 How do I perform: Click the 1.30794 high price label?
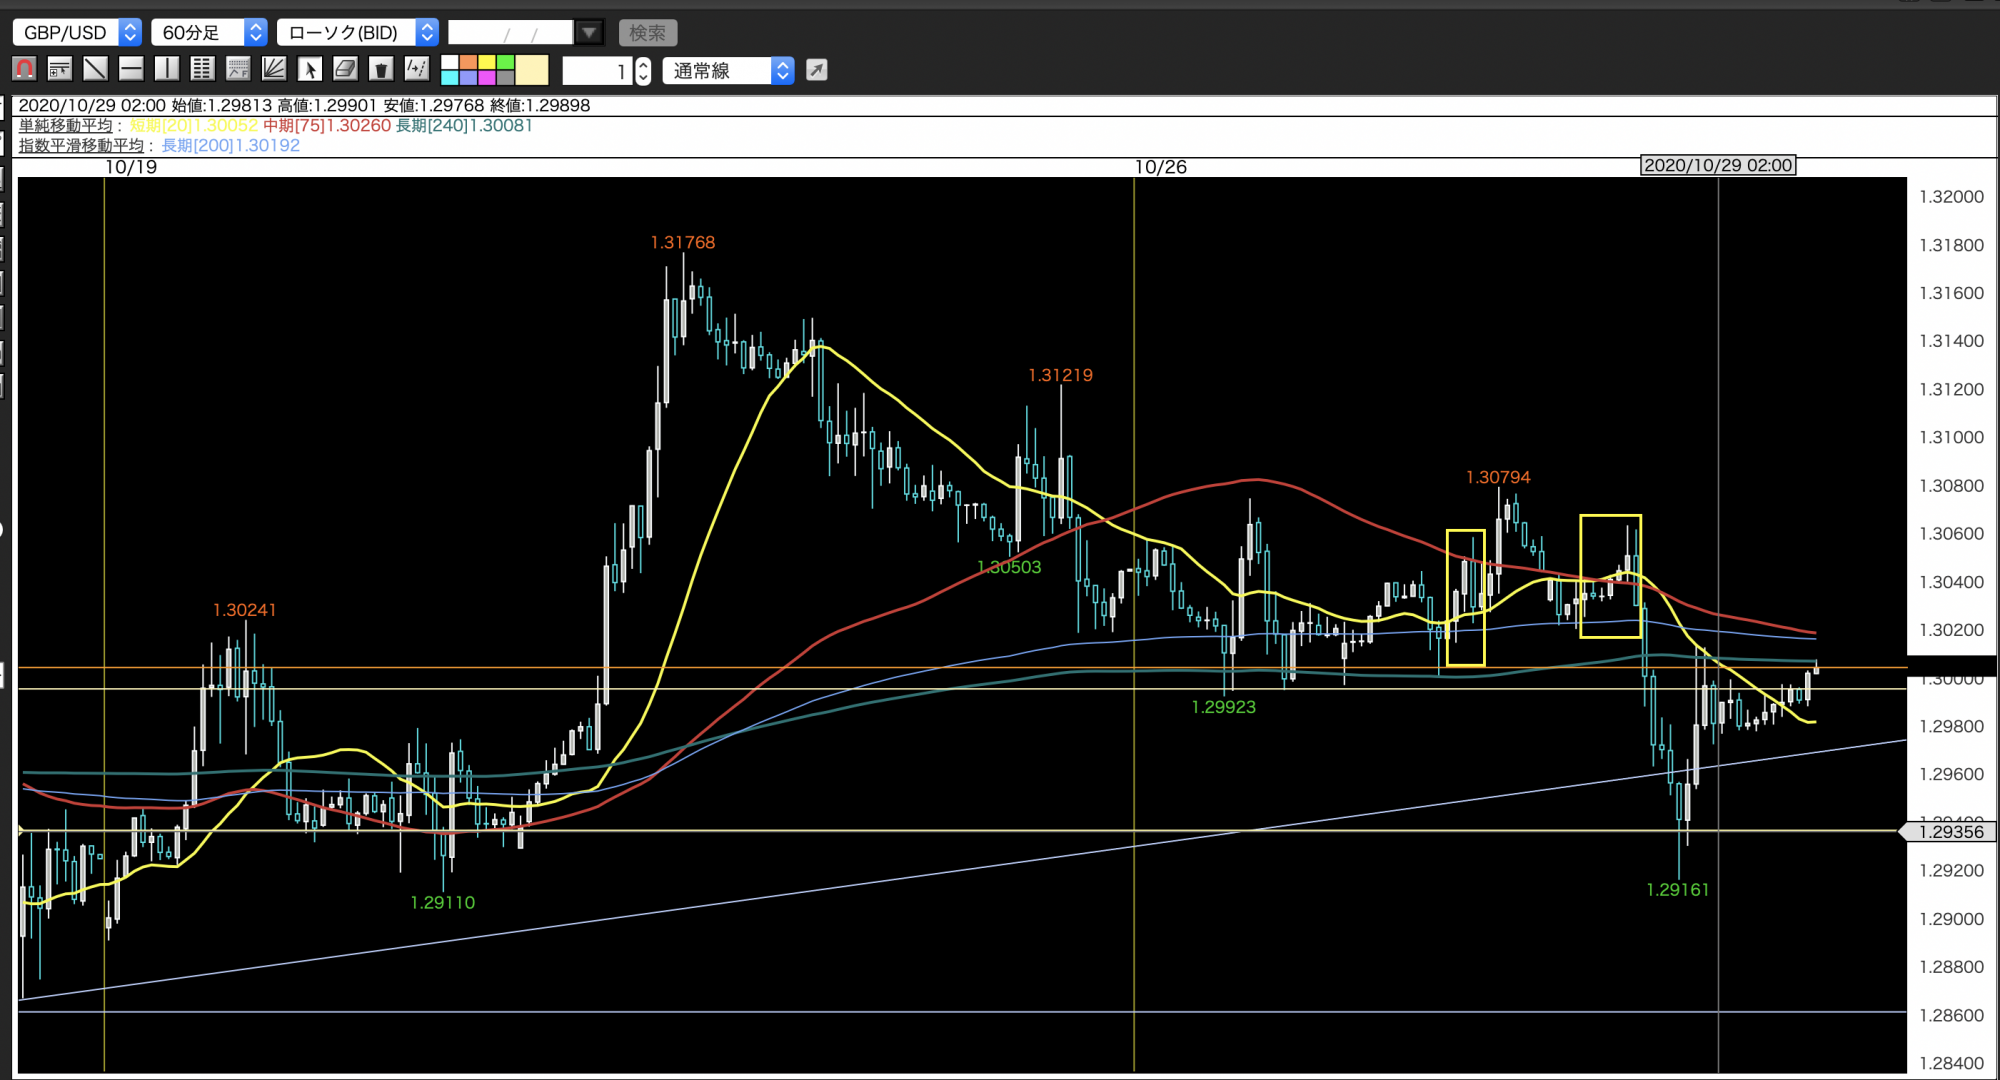point(1498,477)
